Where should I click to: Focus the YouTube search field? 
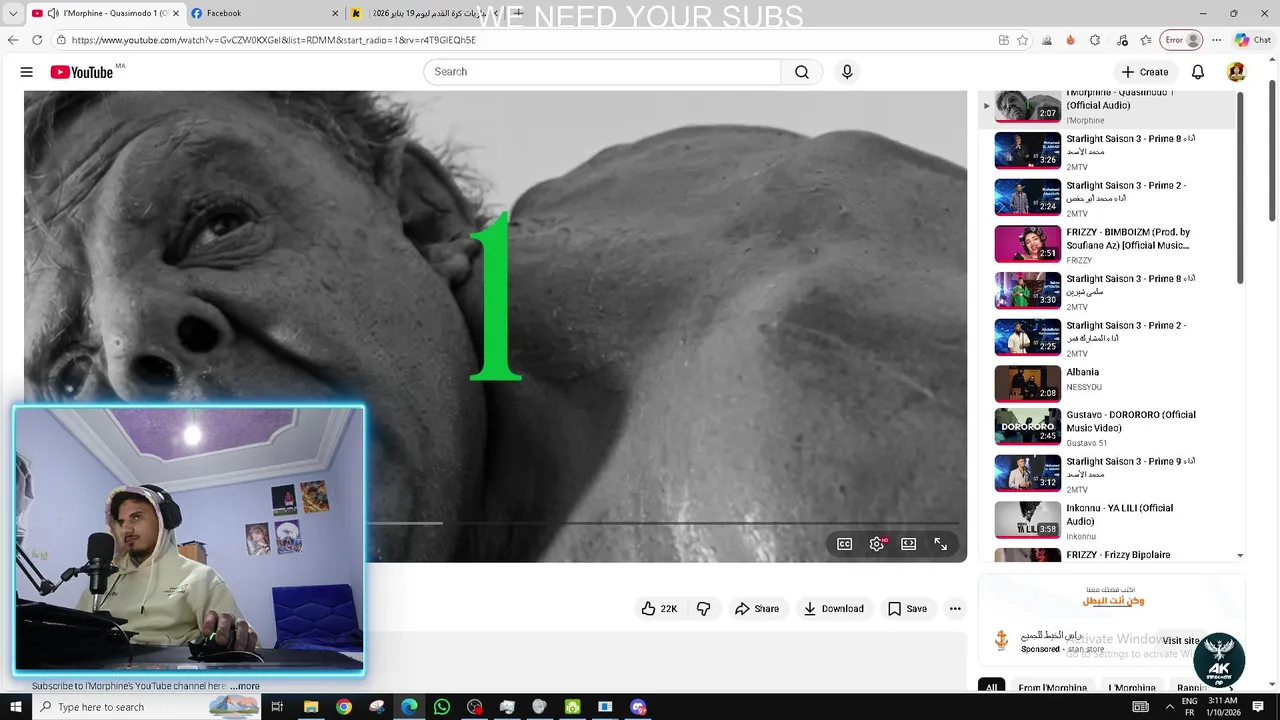[603, 72]
